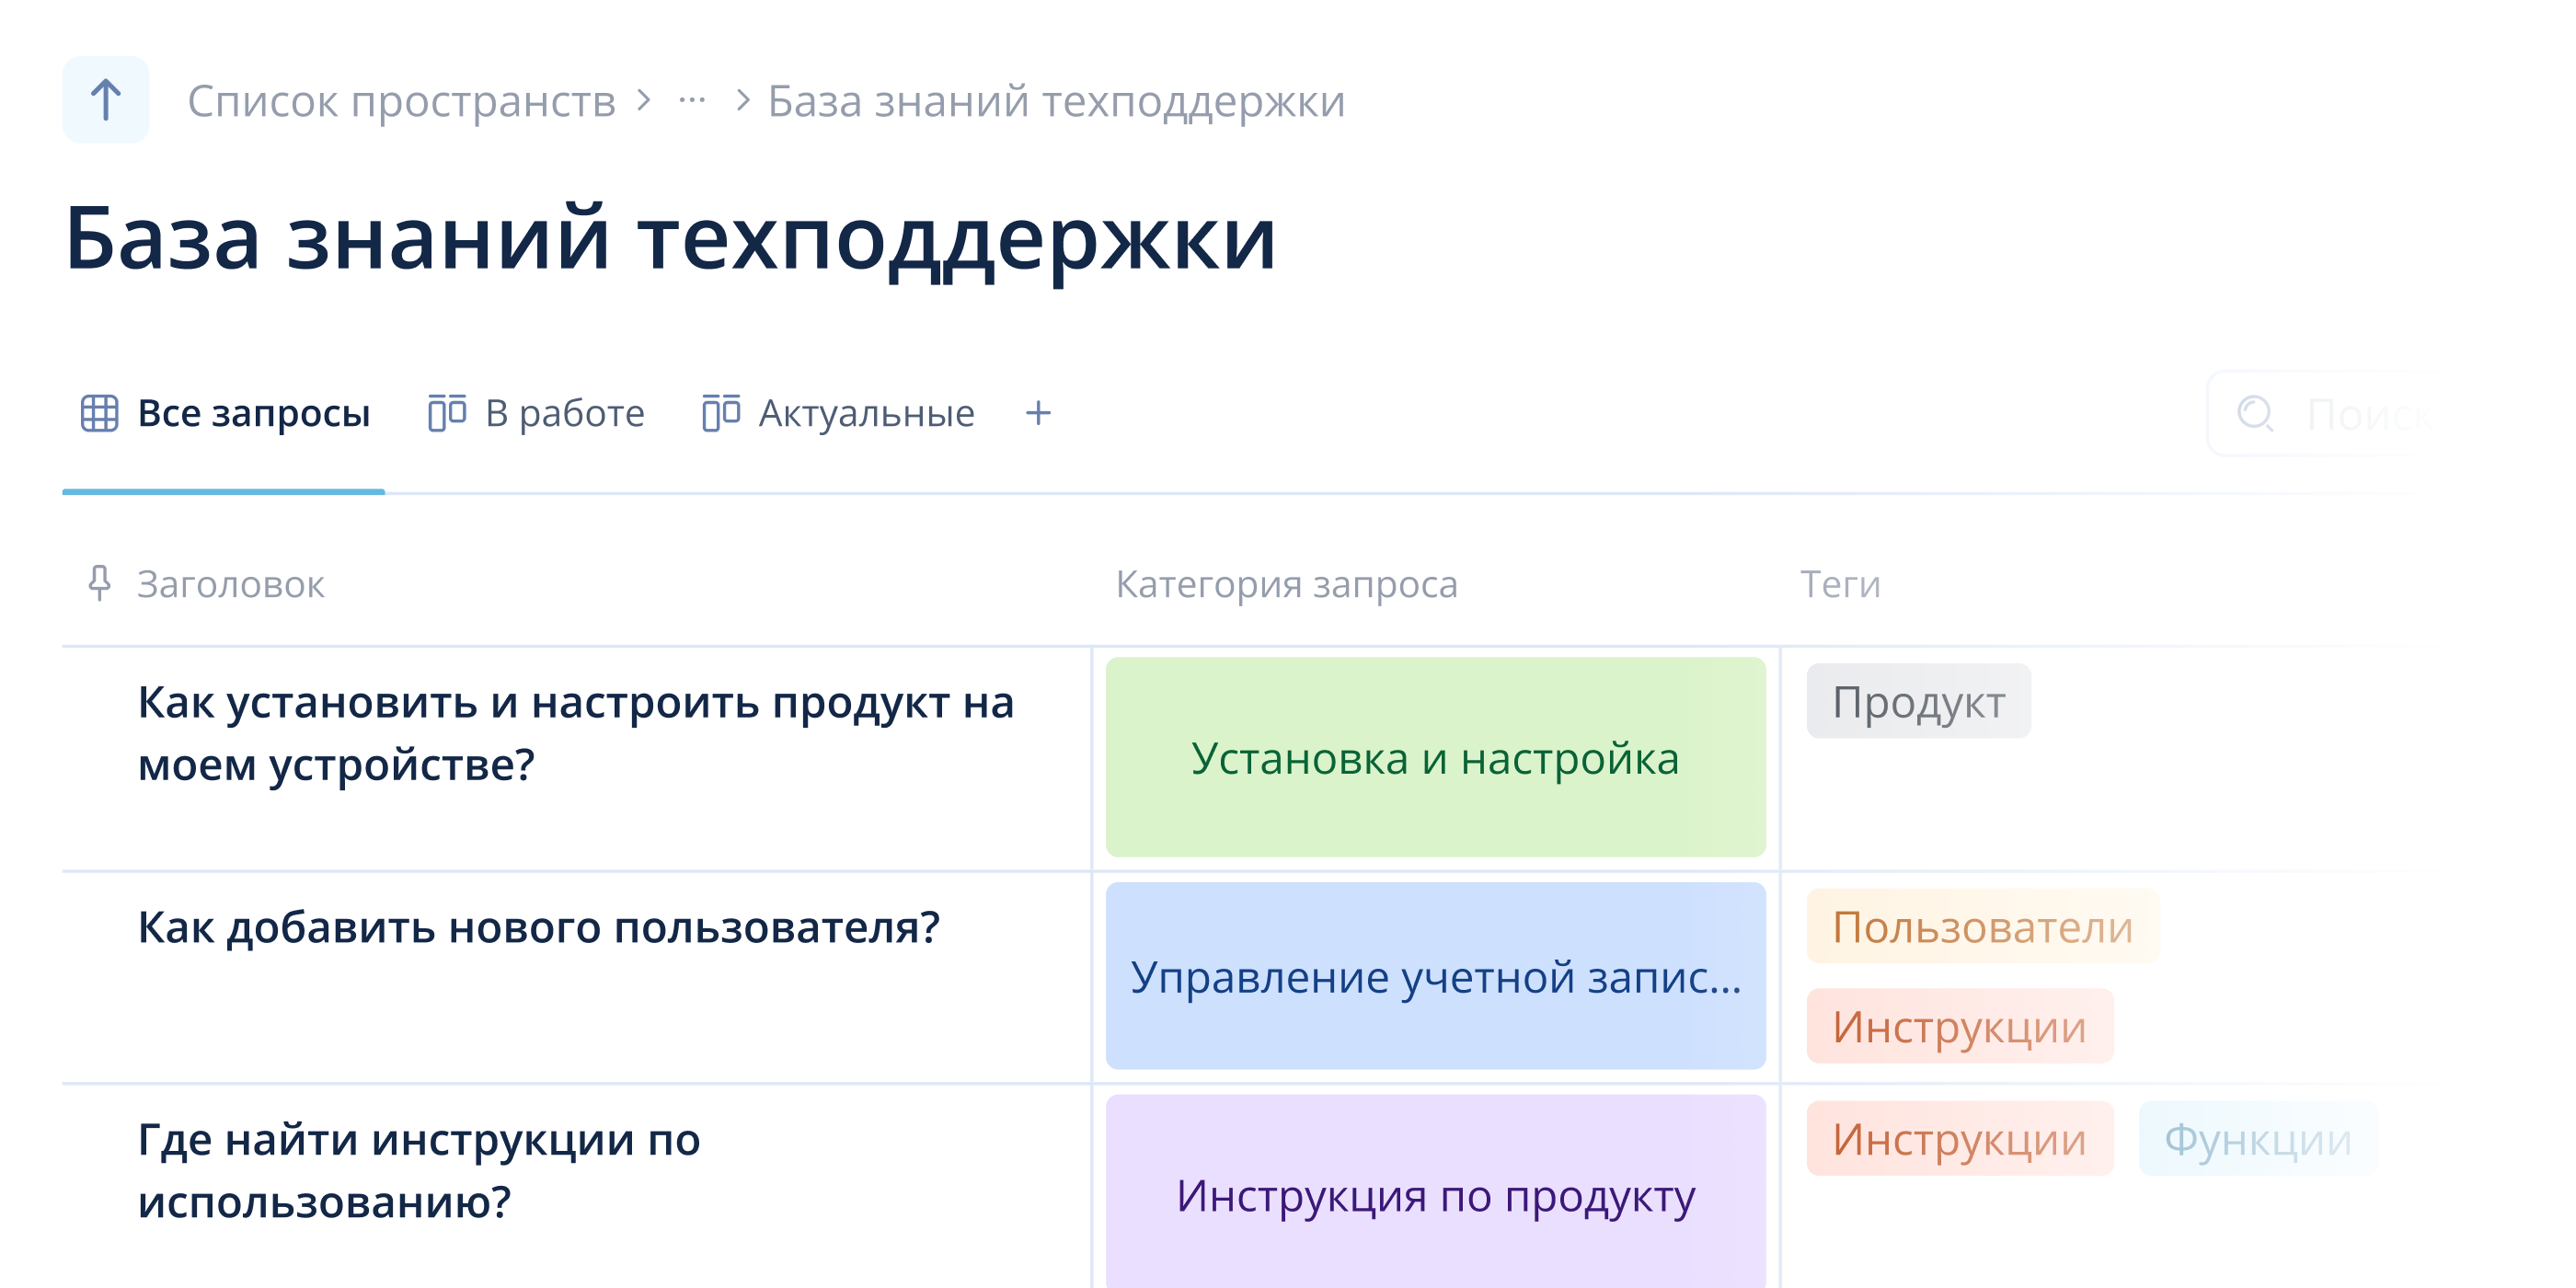The height and width of the screenshot is (1288, 2576).
Task: Click 'Инструкции' tag in the new user row
Action: coord(1959,1027)
